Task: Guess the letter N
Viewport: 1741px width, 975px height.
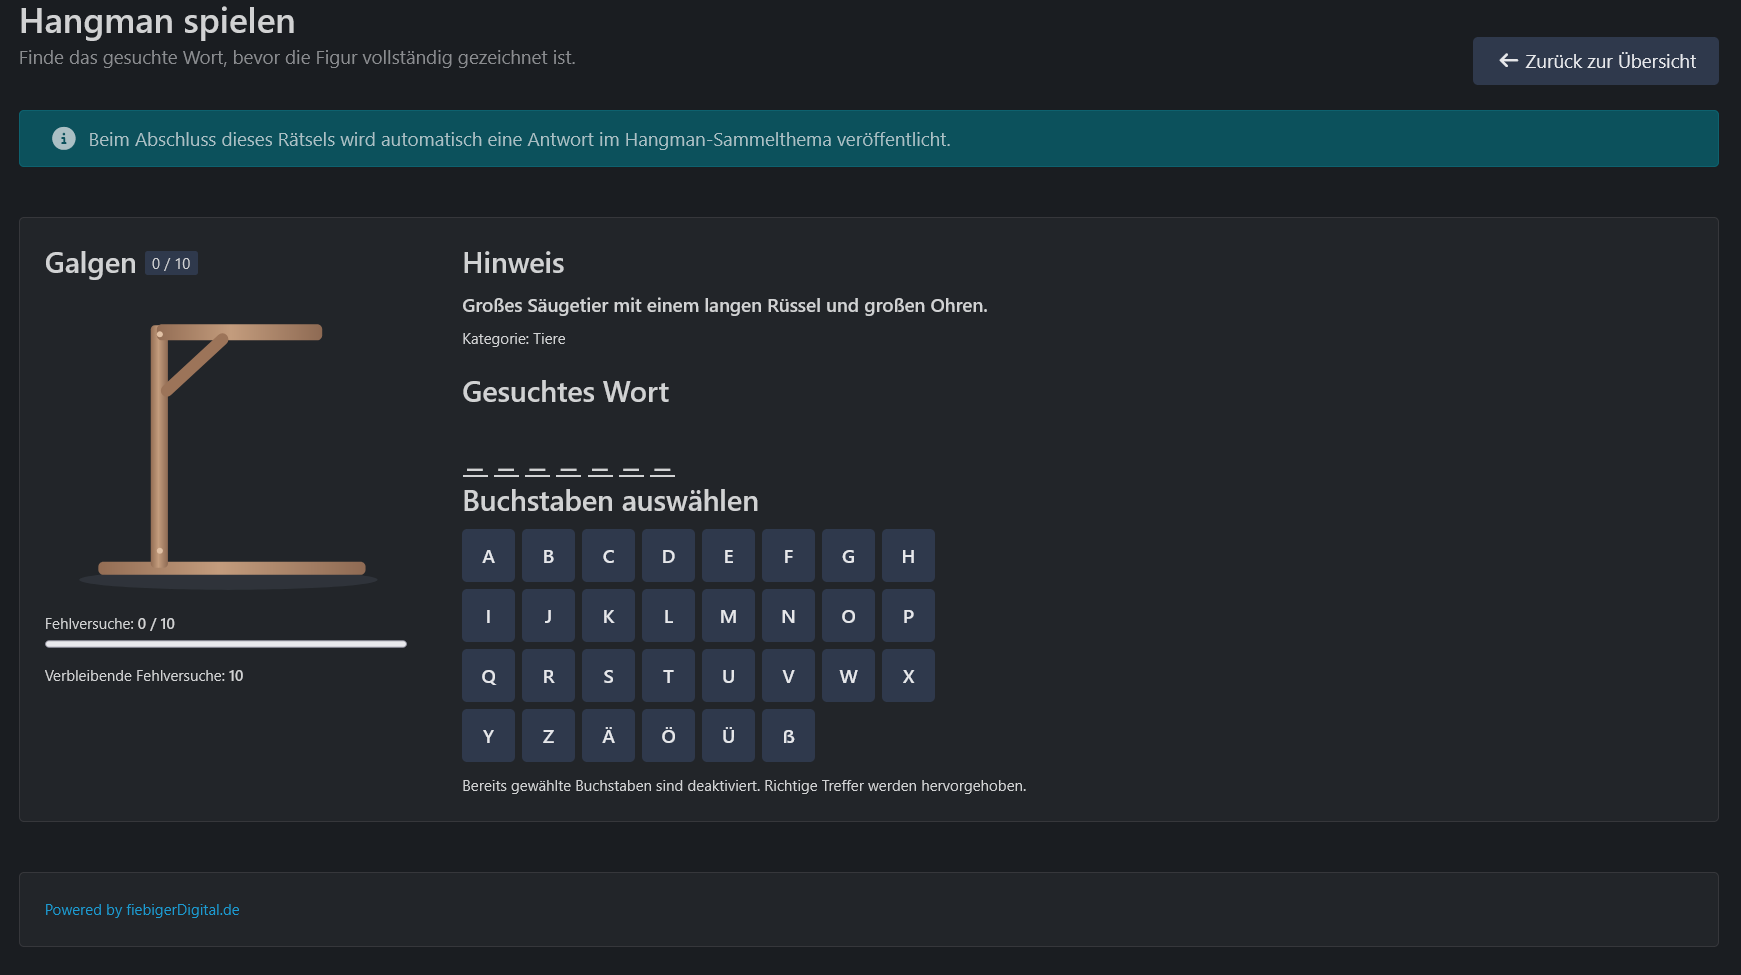Action: tap(788, 616)
